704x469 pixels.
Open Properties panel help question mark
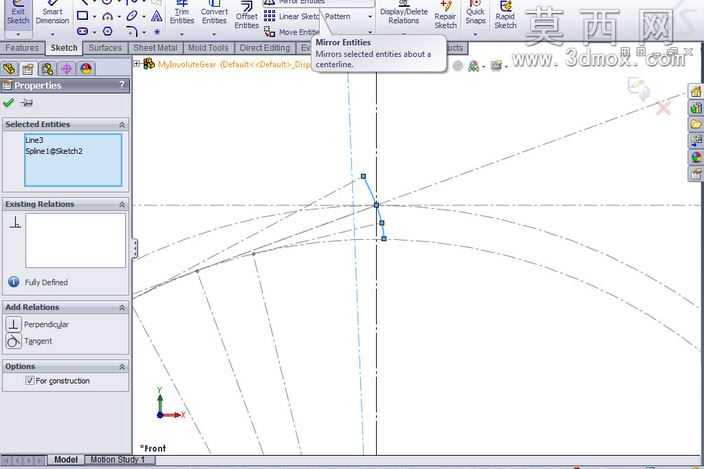click(122, 84)
